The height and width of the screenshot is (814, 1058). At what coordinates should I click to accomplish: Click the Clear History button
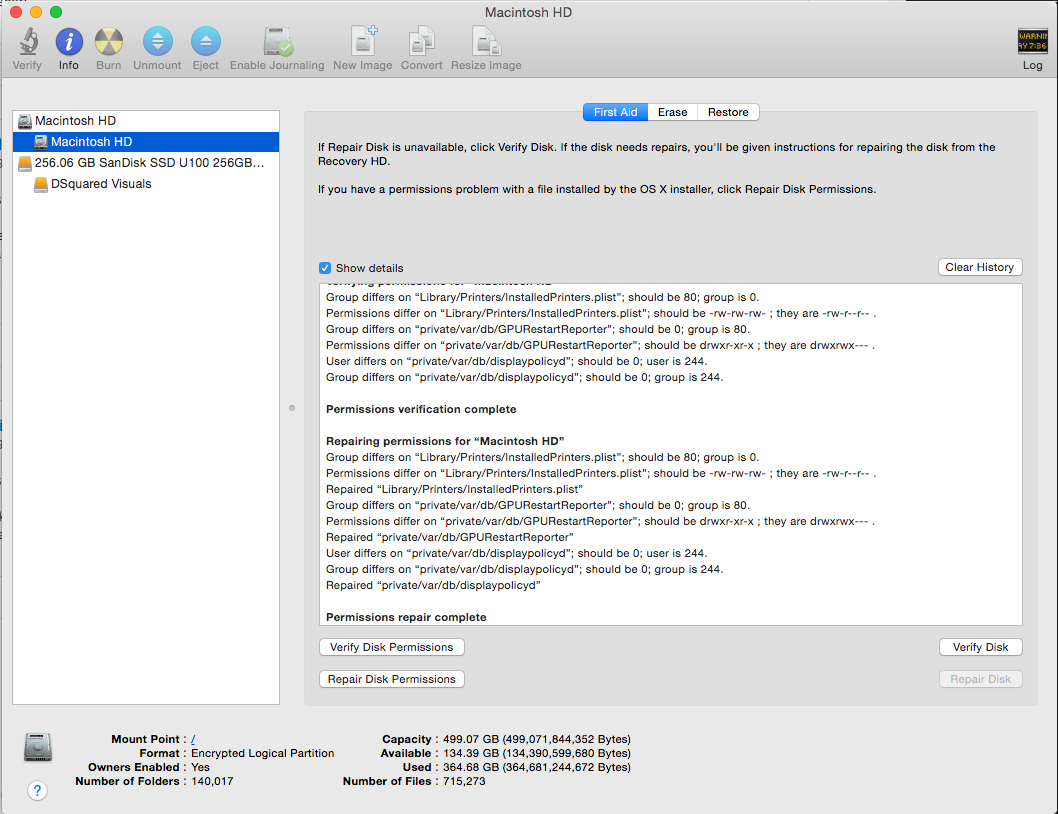tap(980, 267)
